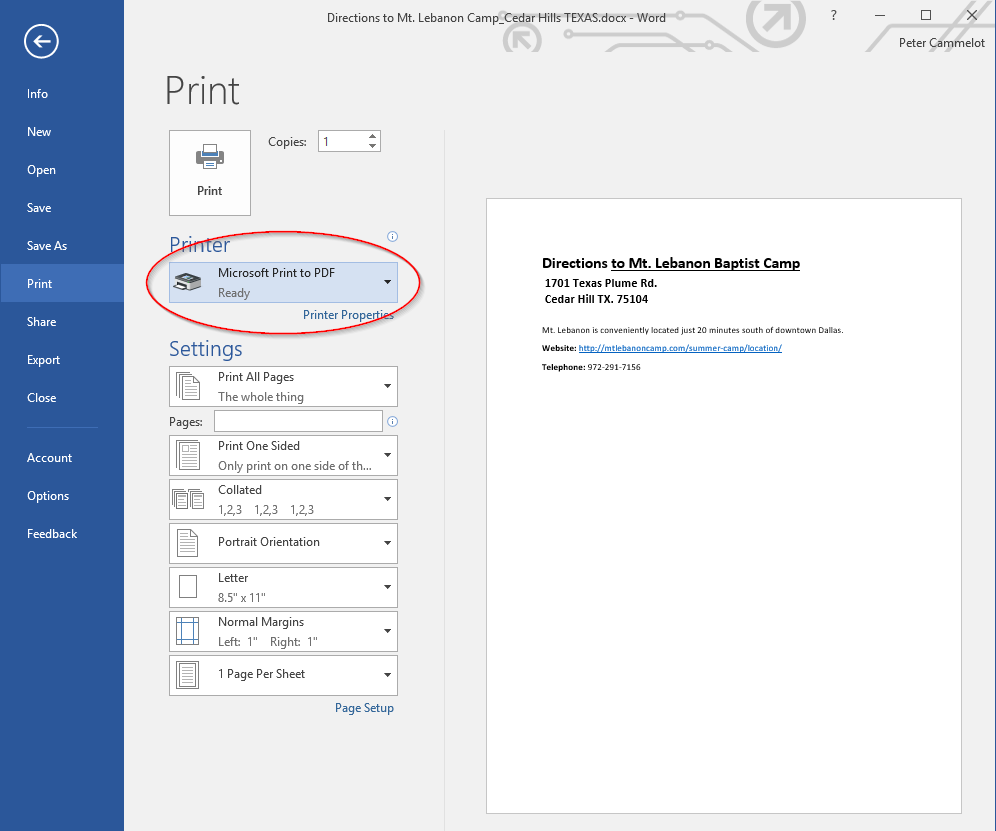Open the Printer Properties link
The height and width of the screenshot is (831, 996).
(x=348, y=315)
